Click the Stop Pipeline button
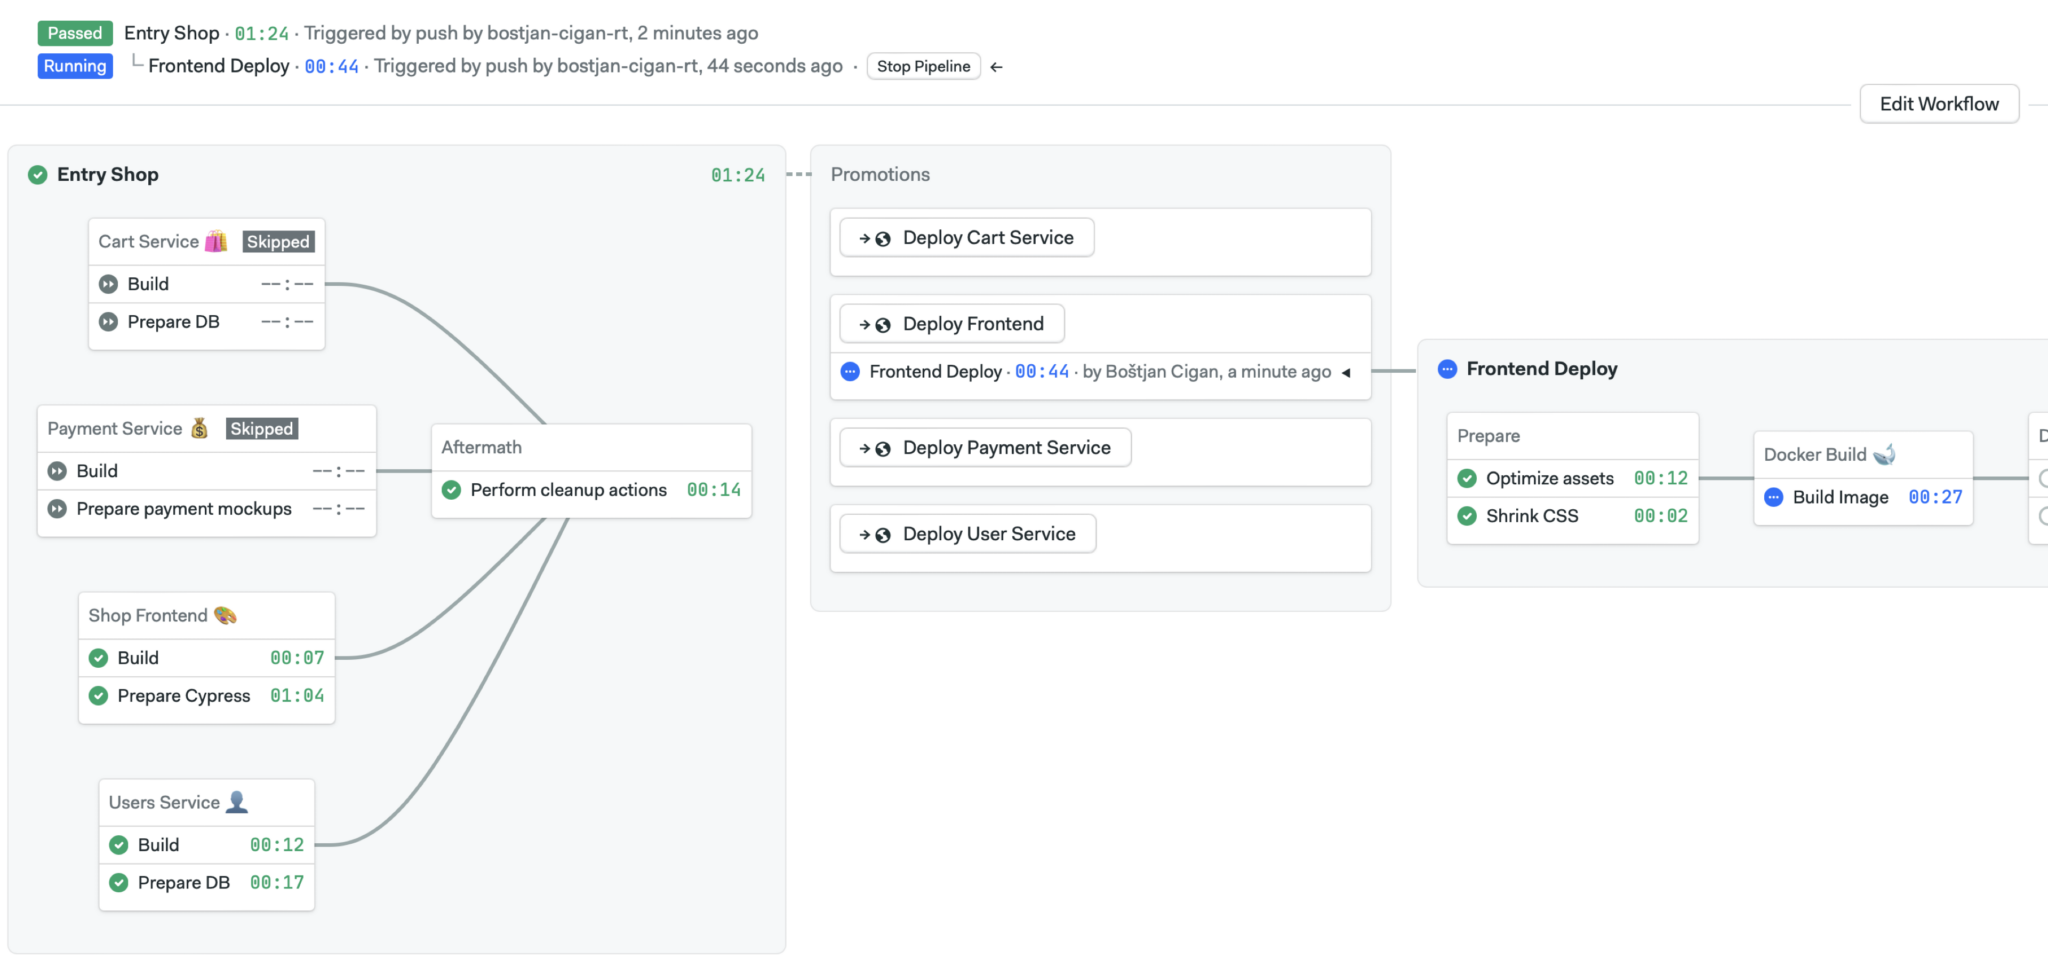The image size is (2048, 976). [922, 66]
